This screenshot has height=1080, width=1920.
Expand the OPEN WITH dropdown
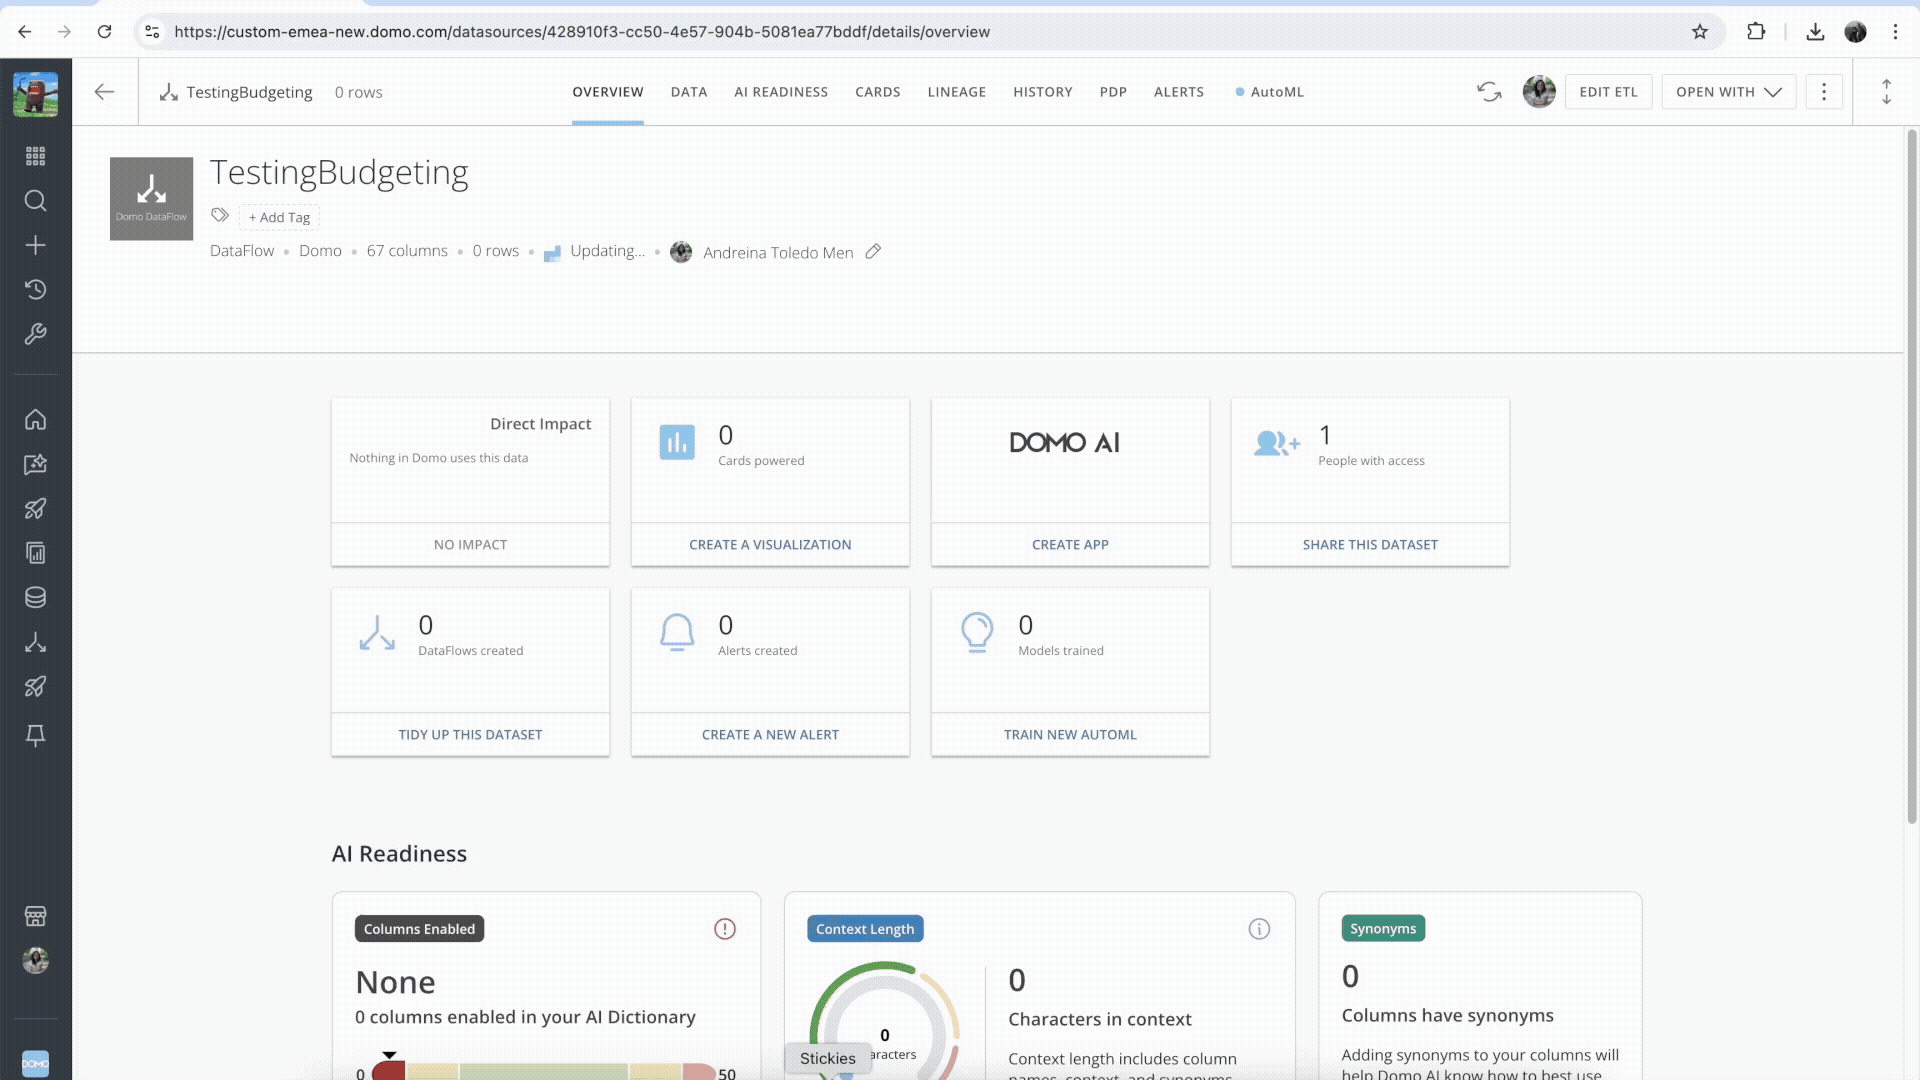click(1728, 92)
